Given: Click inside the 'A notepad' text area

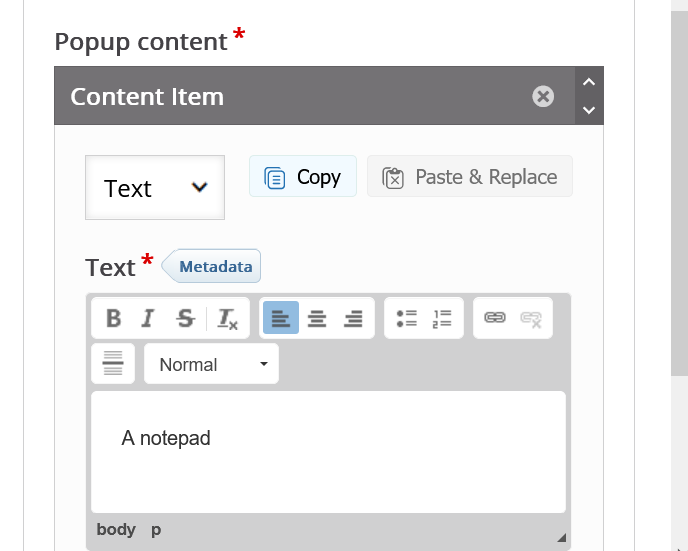Looking at the screenshot, I should point(328,450).
